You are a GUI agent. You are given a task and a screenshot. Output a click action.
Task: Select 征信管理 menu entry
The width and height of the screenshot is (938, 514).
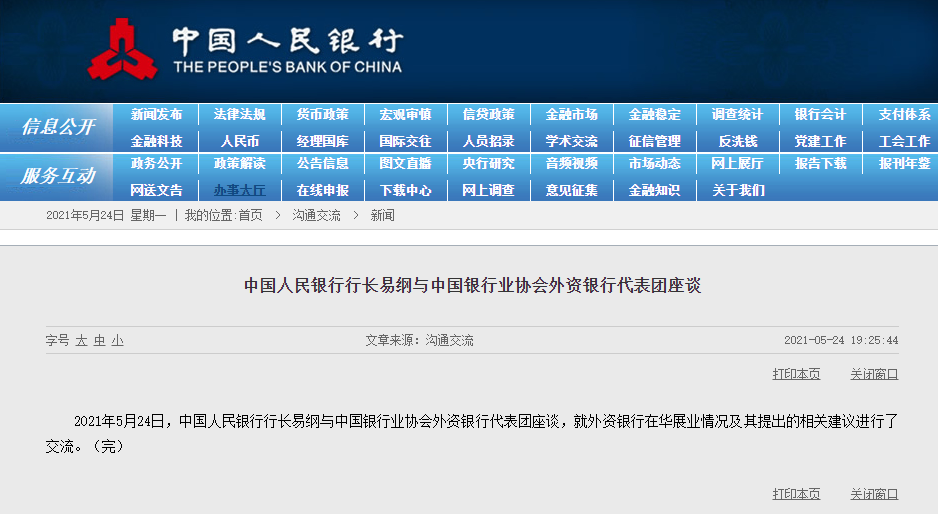click(654, 141)
